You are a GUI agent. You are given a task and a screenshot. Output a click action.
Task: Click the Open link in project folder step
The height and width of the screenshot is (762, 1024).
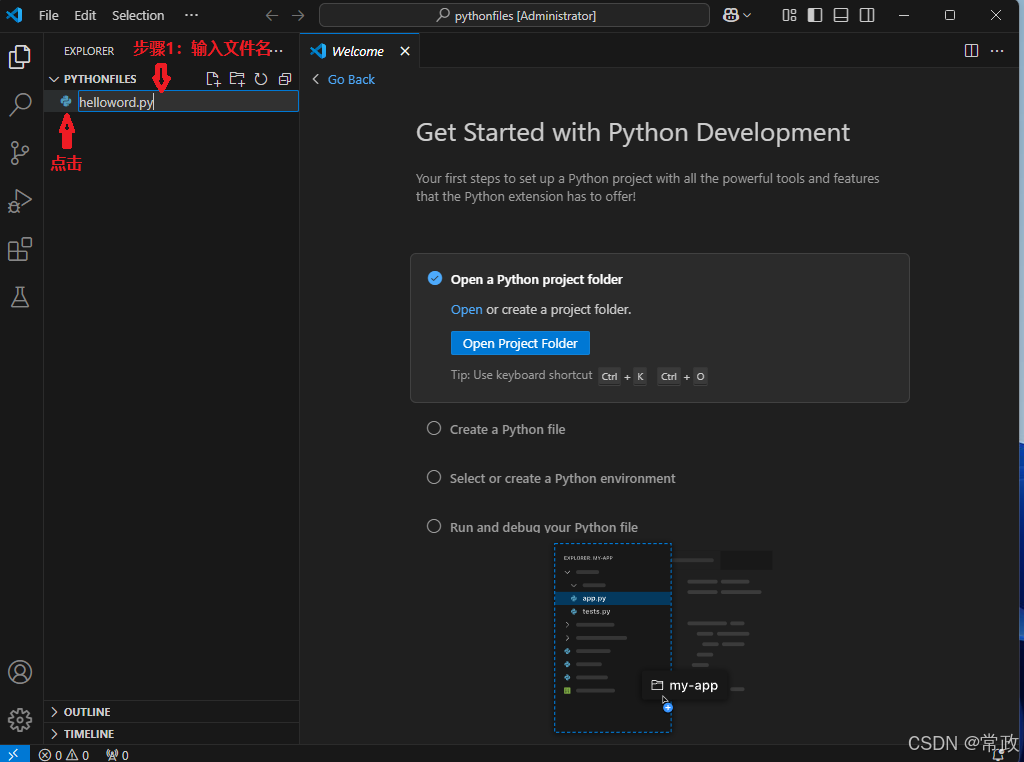pos(466,309)
